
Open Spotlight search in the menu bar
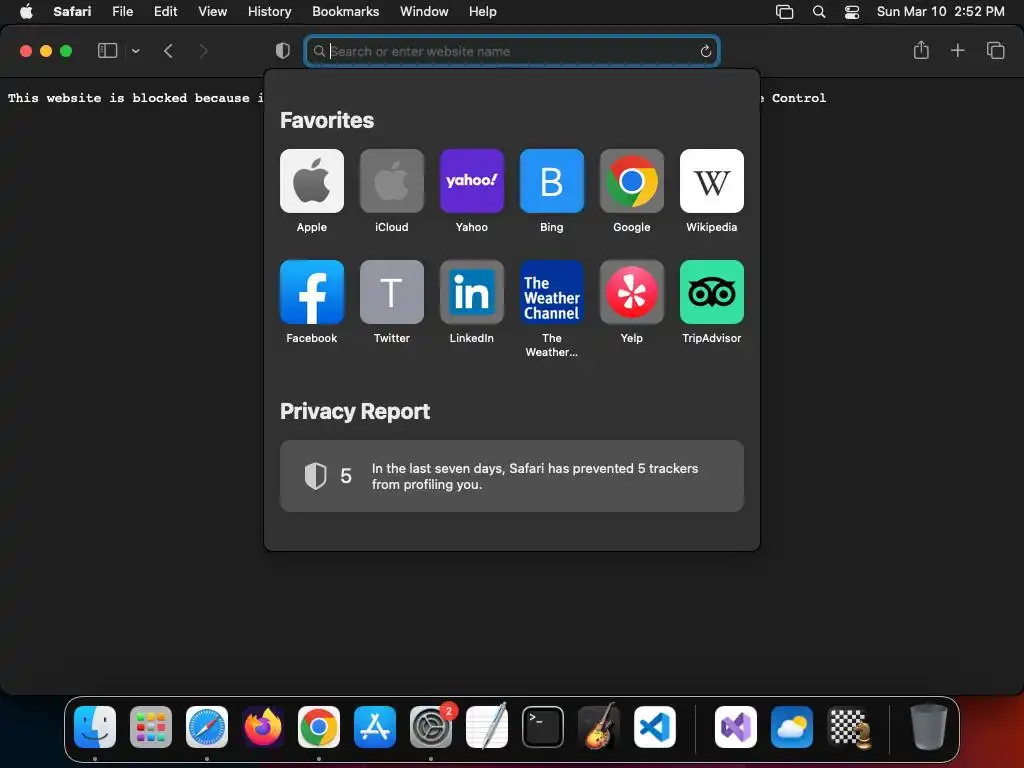tap(819, 12)
